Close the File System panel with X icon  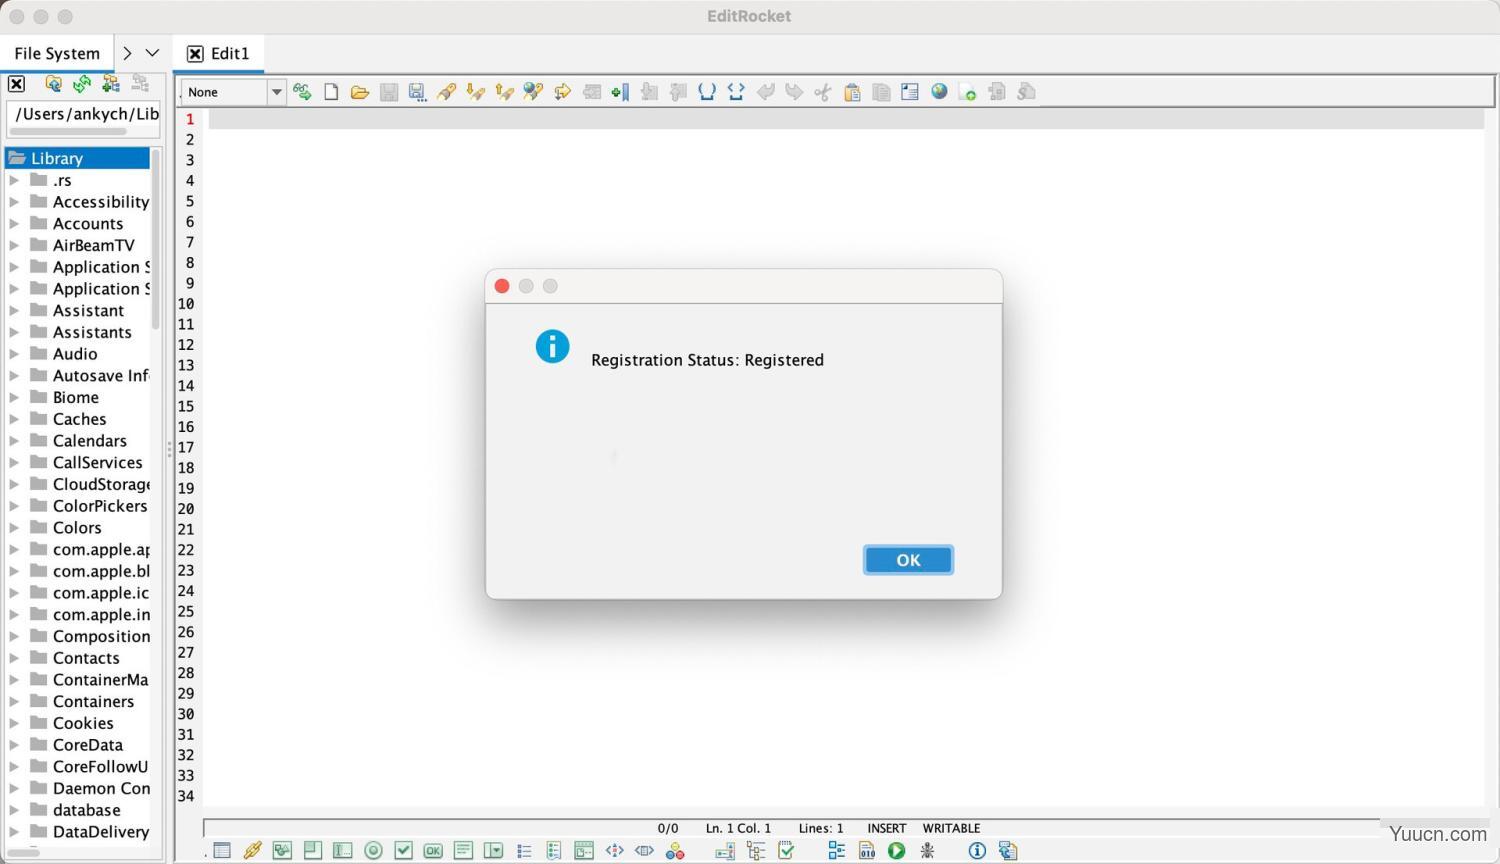coord(16,84)
